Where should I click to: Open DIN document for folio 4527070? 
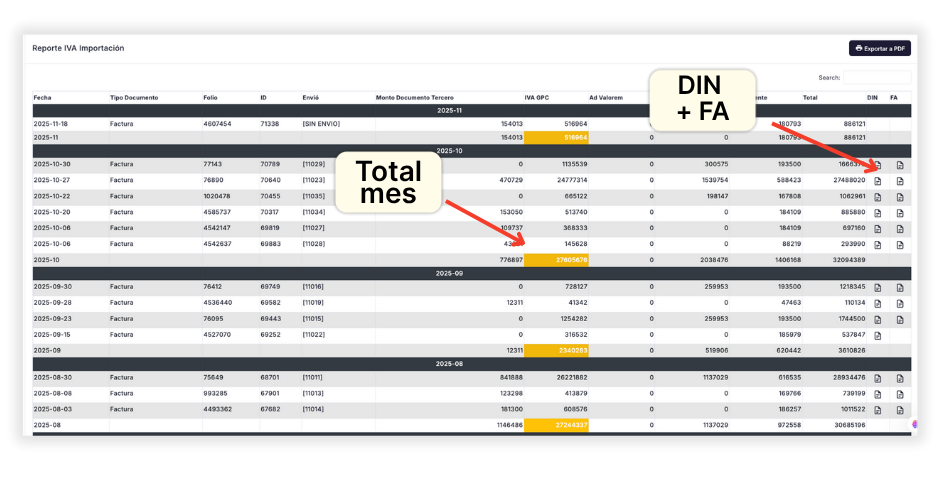[x=878, y=335]
